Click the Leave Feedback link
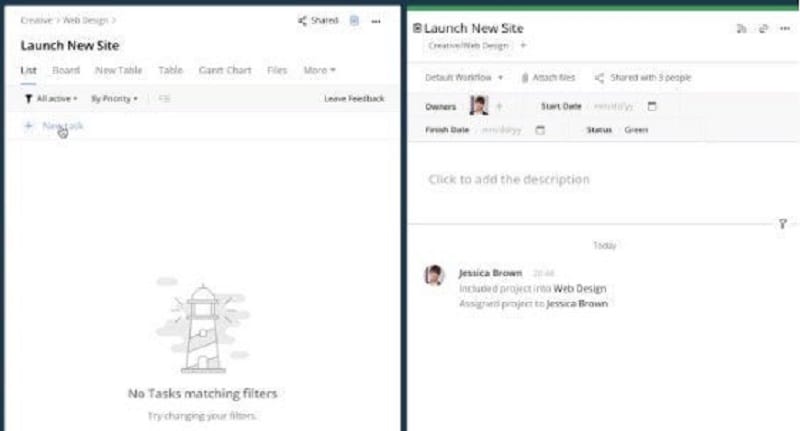Viewport: 800px width, 431px height. 354,98
